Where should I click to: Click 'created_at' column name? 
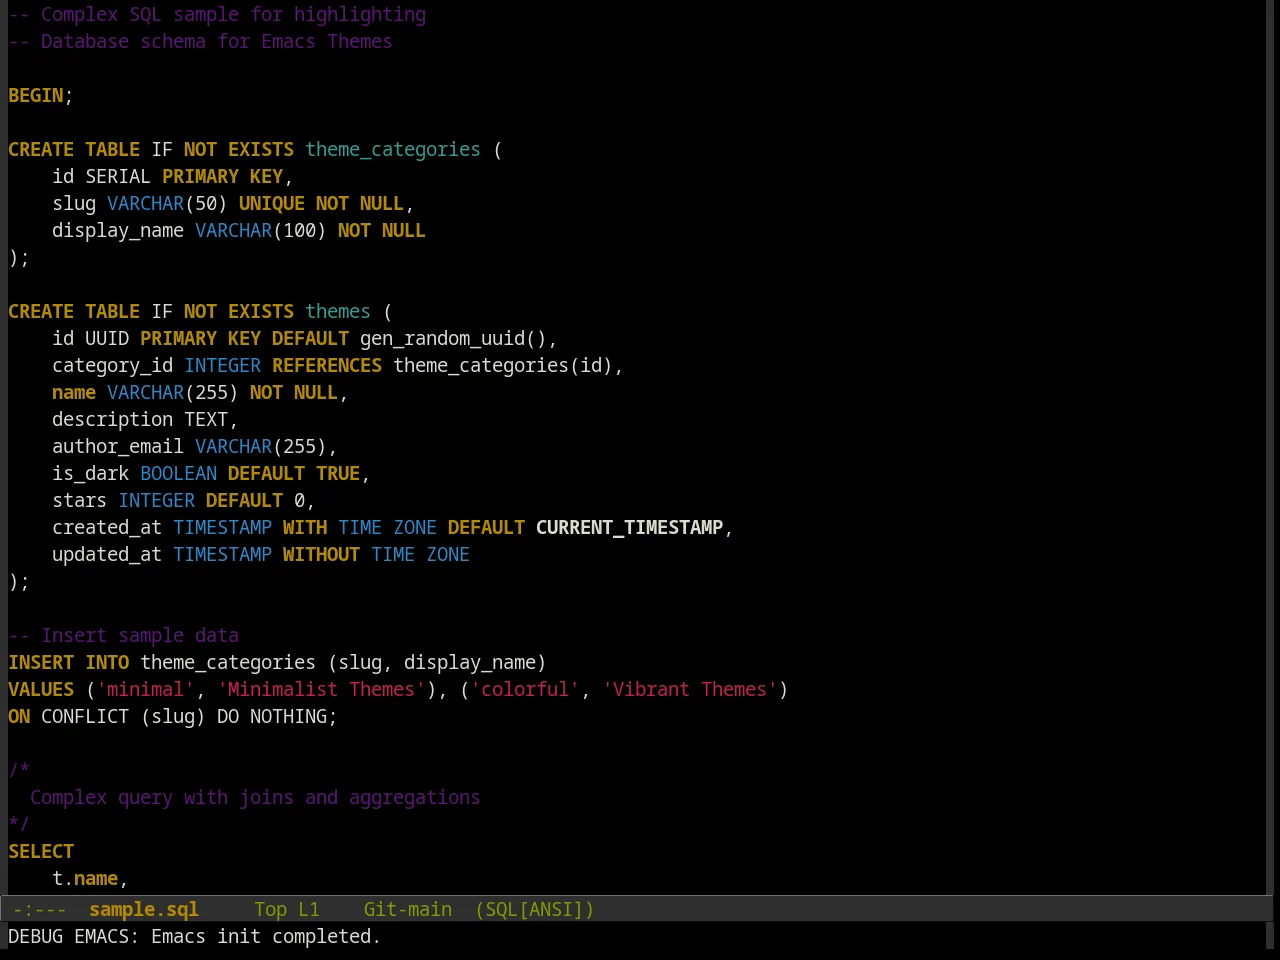click(107, 528)
